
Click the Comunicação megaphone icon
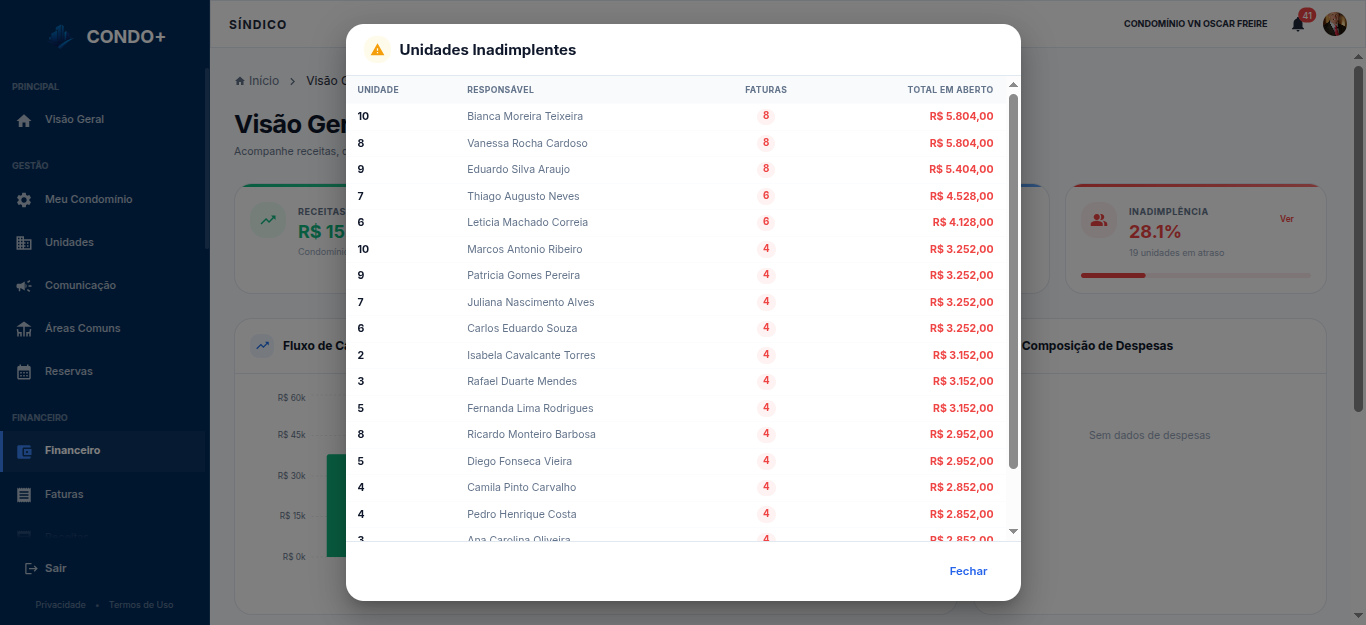[24, 286]
